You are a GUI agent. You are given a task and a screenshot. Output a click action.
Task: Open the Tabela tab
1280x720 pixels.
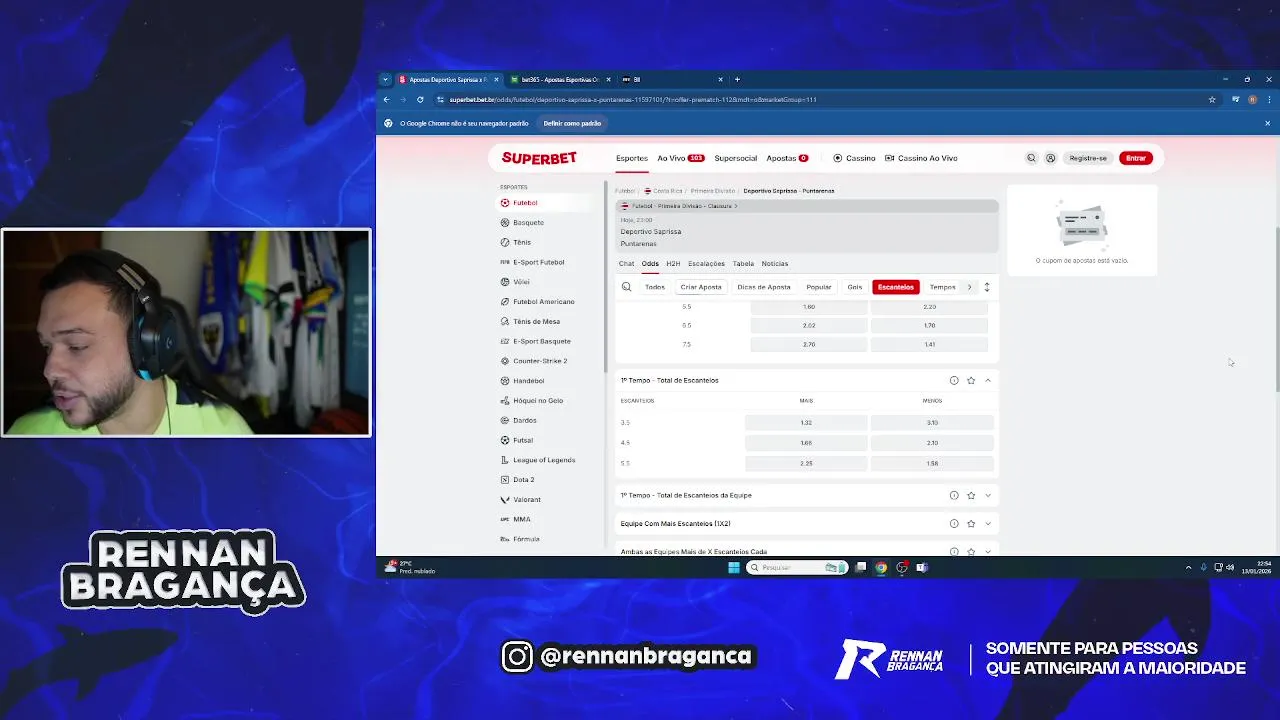pyautogui.click(x=743, y=263)
